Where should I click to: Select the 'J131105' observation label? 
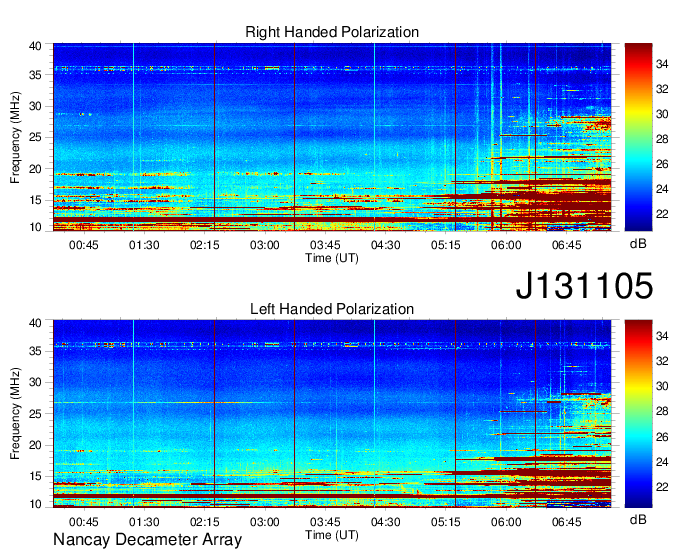[584, 285]
